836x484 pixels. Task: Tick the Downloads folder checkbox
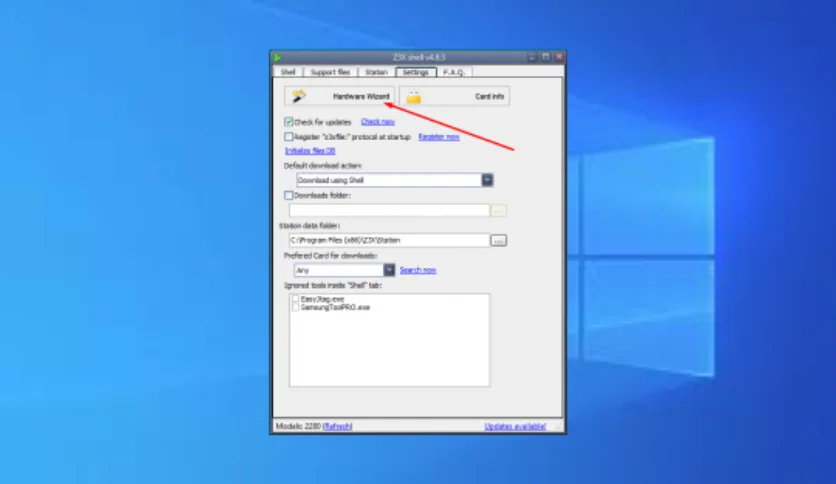(x=288, y=196)
